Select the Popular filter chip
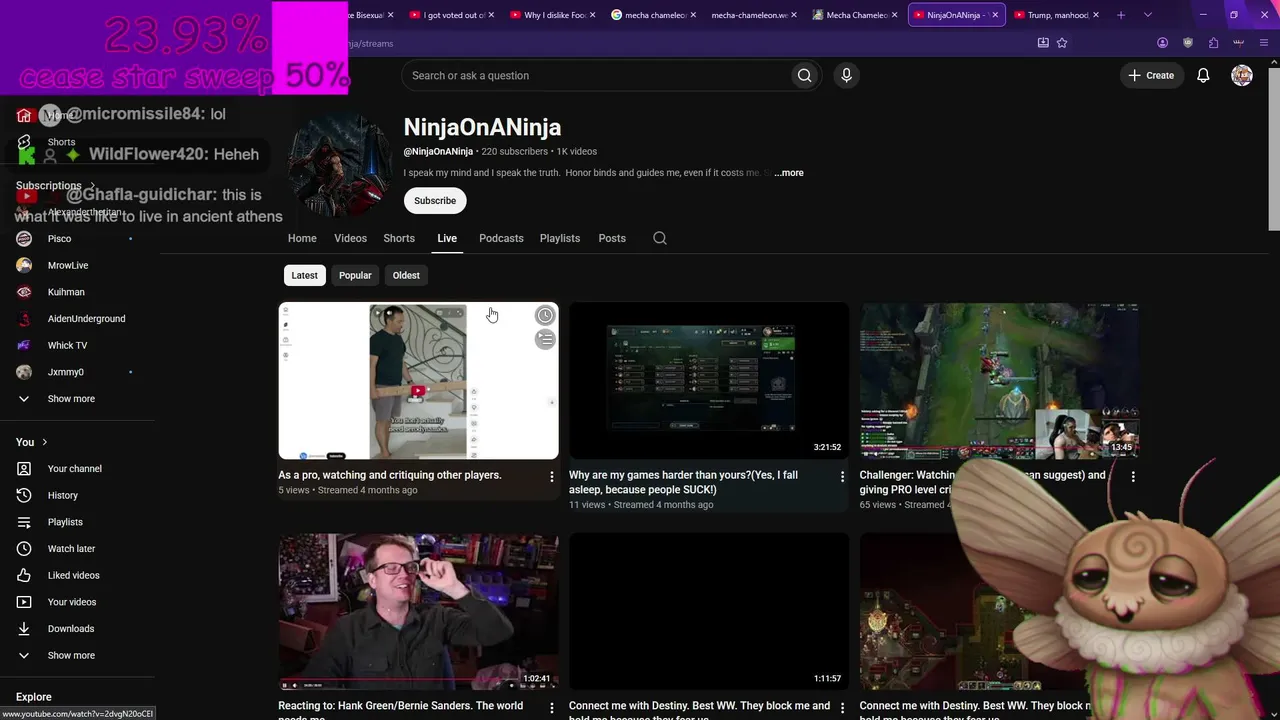Image resolution: width=1280 pixels, height=720 pixels. point(355,276)
